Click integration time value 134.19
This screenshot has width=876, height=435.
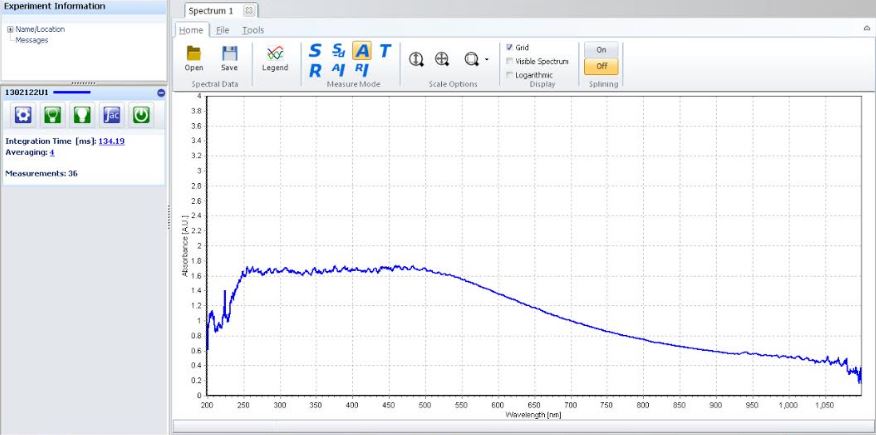[111, 141]
